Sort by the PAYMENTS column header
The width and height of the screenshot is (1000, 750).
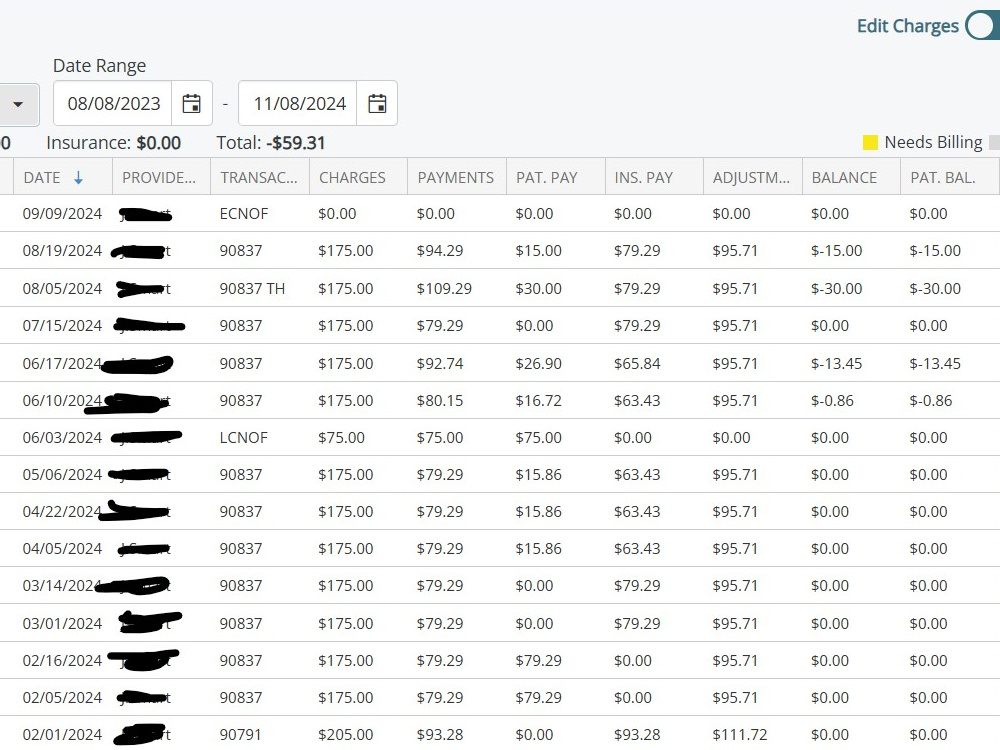click(x=455, y=178)
